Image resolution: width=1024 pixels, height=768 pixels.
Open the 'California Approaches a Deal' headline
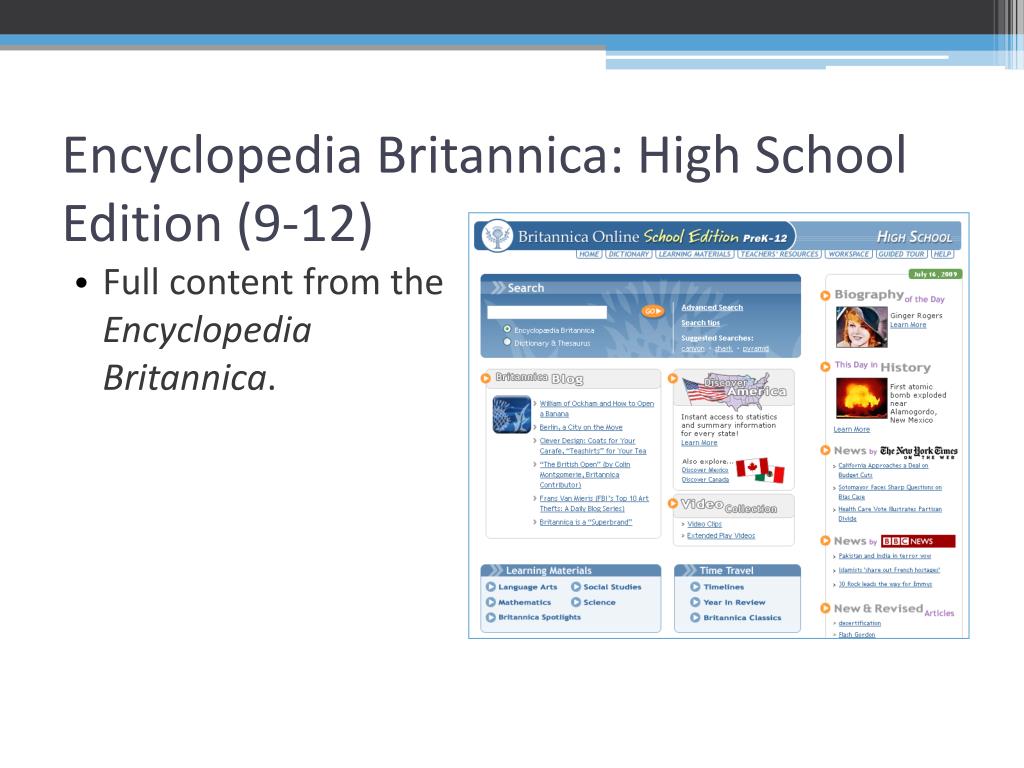883,470
